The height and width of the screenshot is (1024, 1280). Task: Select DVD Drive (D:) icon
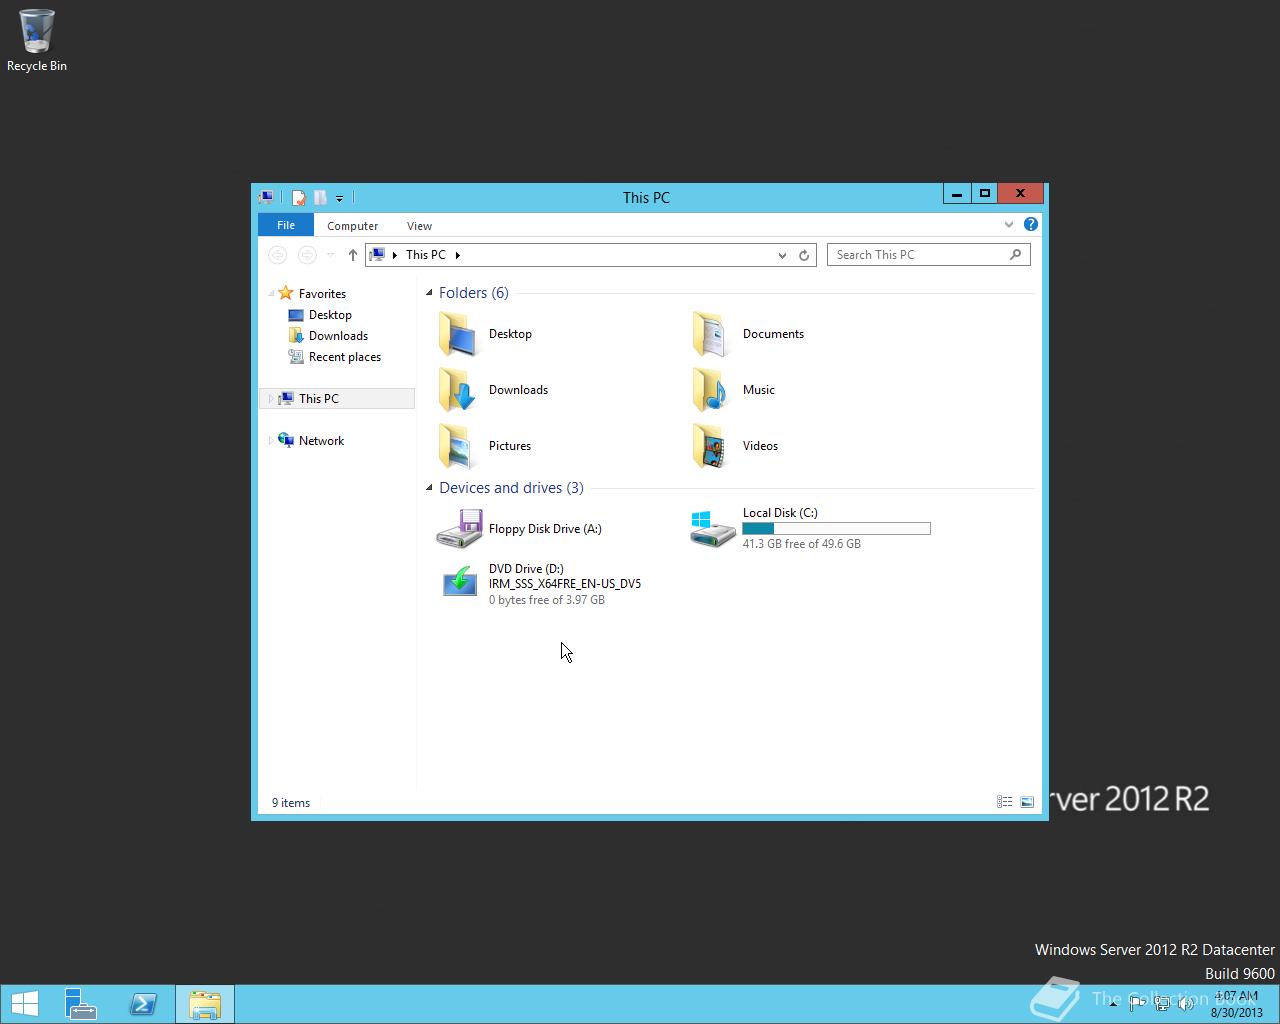[459, 583]
